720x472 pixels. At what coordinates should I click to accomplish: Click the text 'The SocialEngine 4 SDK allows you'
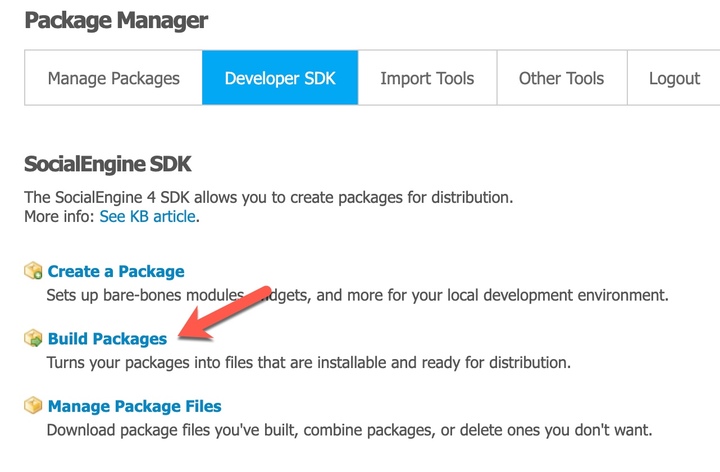[x=146, y=197]
